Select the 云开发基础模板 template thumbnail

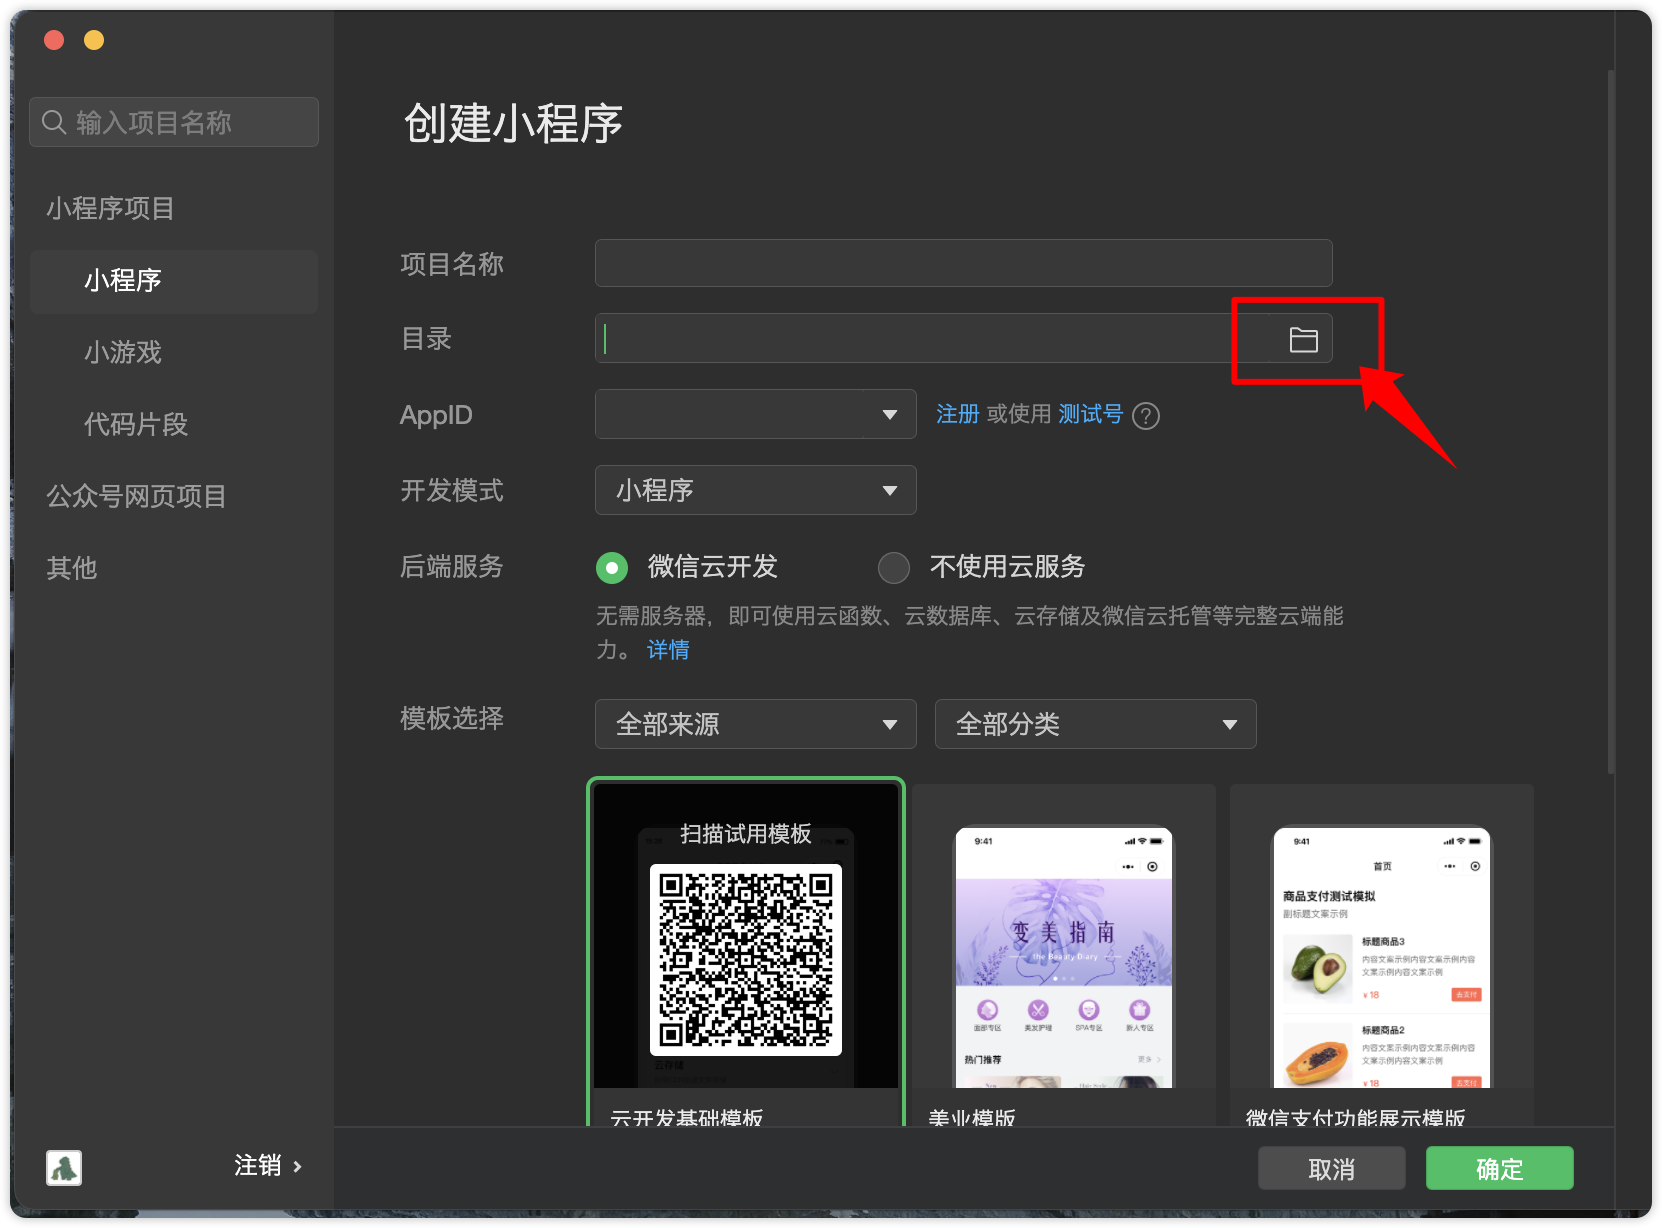(746, 952)
